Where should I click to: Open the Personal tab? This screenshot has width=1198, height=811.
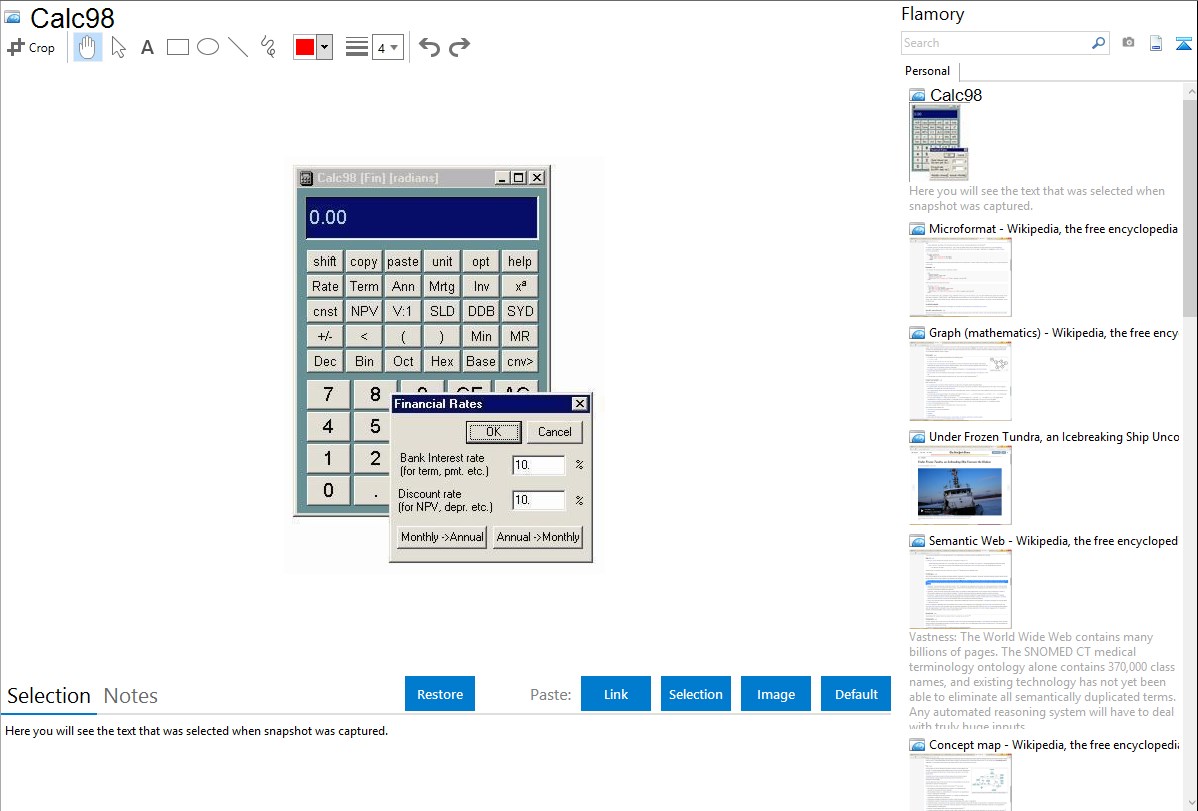[927, 71]
